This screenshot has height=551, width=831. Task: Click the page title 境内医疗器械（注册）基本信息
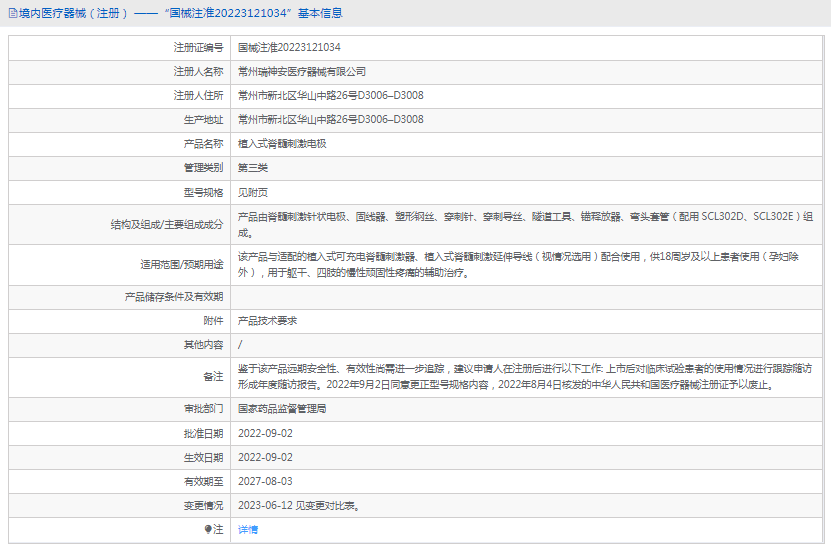(x=181, y=13)
